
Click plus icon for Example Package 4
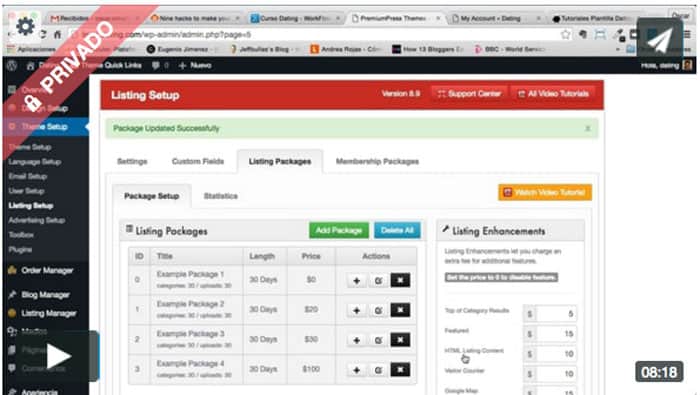pyautogui.click(x=356, y=370)
